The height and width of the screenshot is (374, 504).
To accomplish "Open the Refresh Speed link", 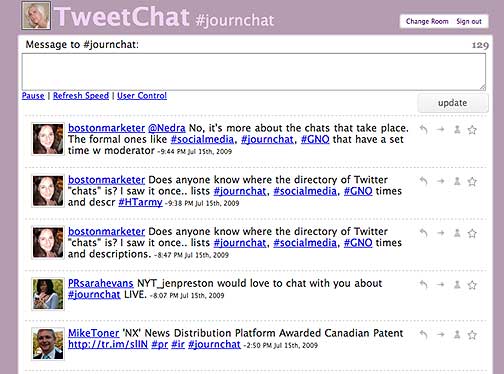I will pos(81,96).
